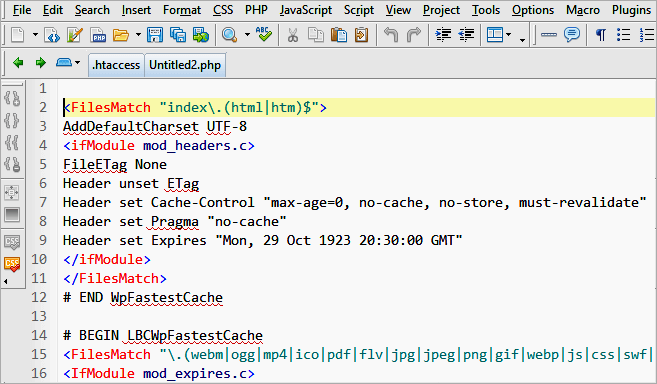
Task: Open the JavaScript menu
Action: [x=306, y=10]
